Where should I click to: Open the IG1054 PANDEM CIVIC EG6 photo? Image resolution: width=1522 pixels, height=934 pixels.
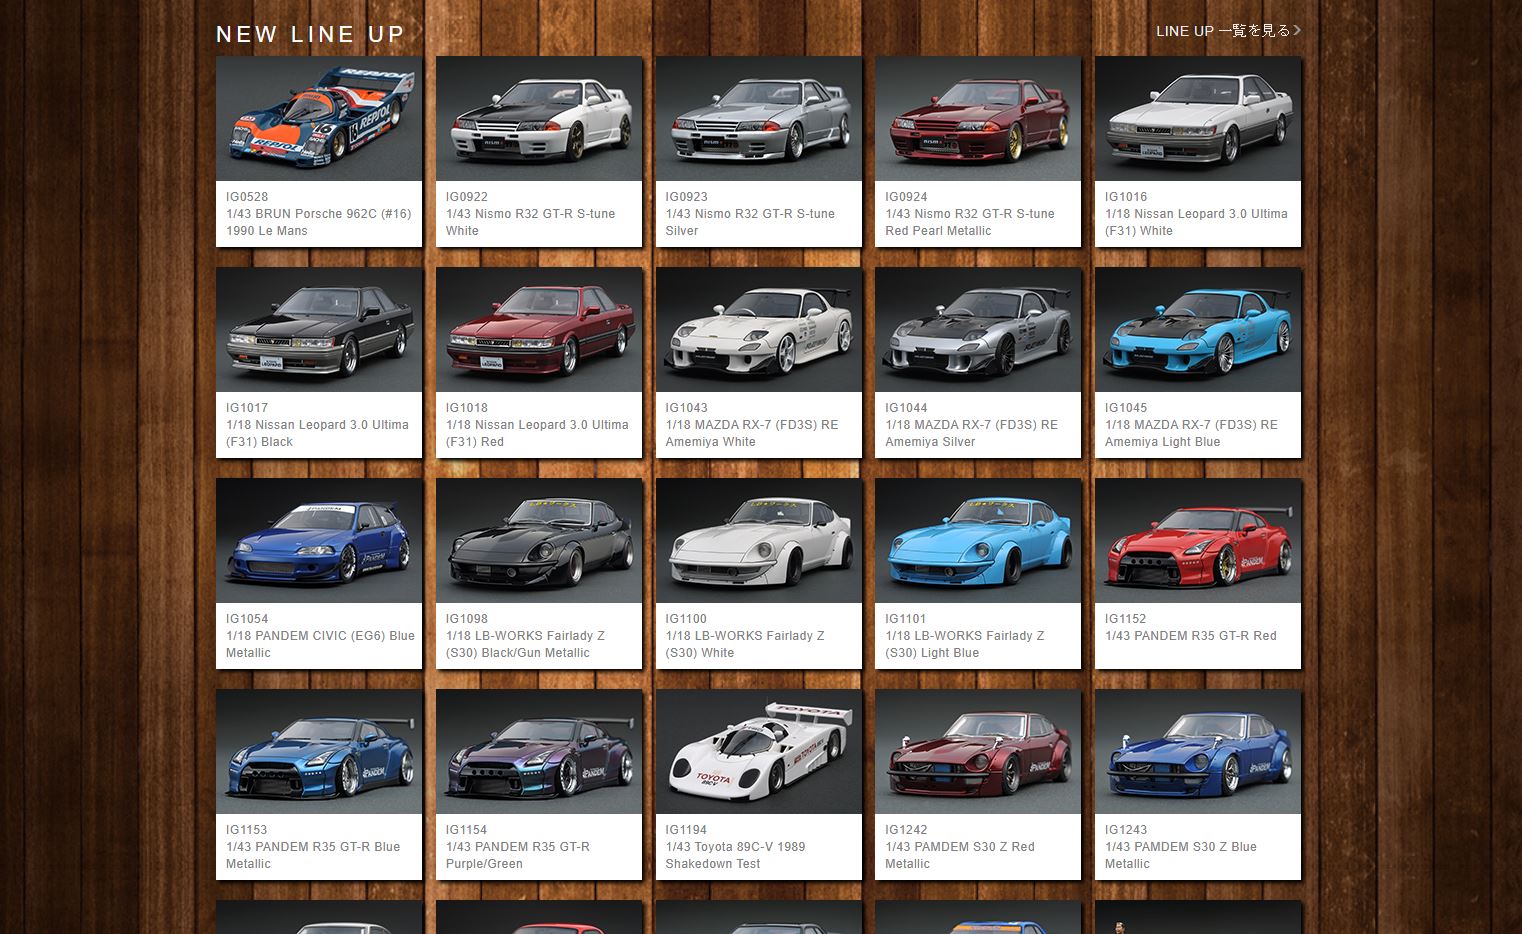319,541
